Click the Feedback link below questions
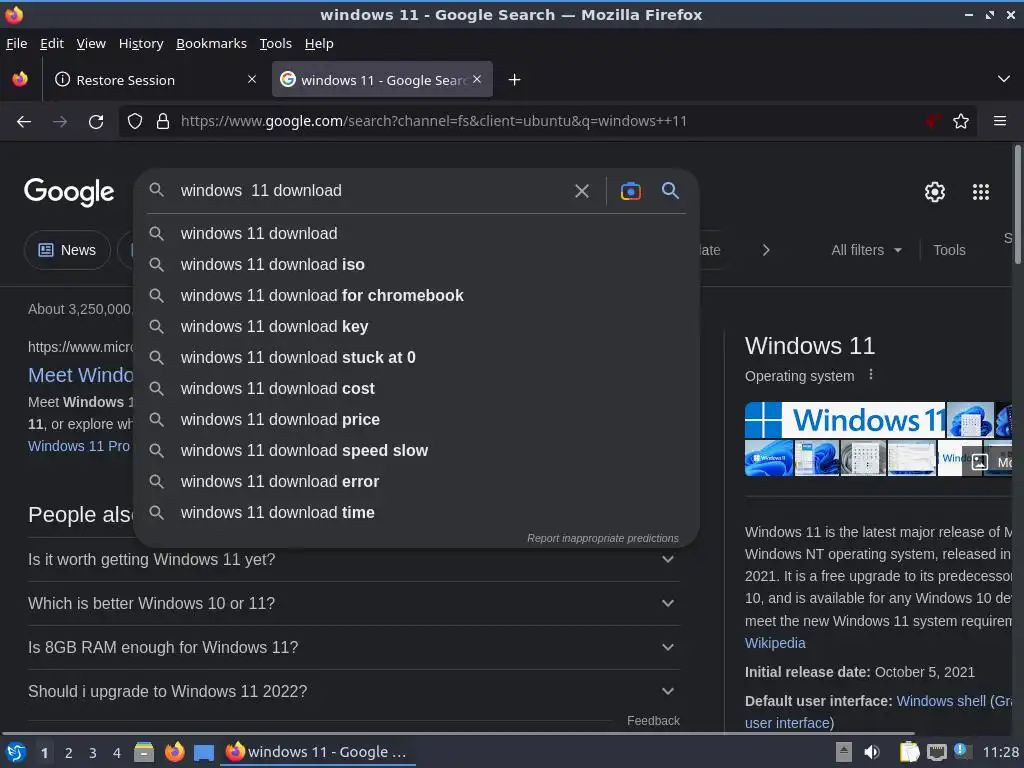 pos(653,720)
